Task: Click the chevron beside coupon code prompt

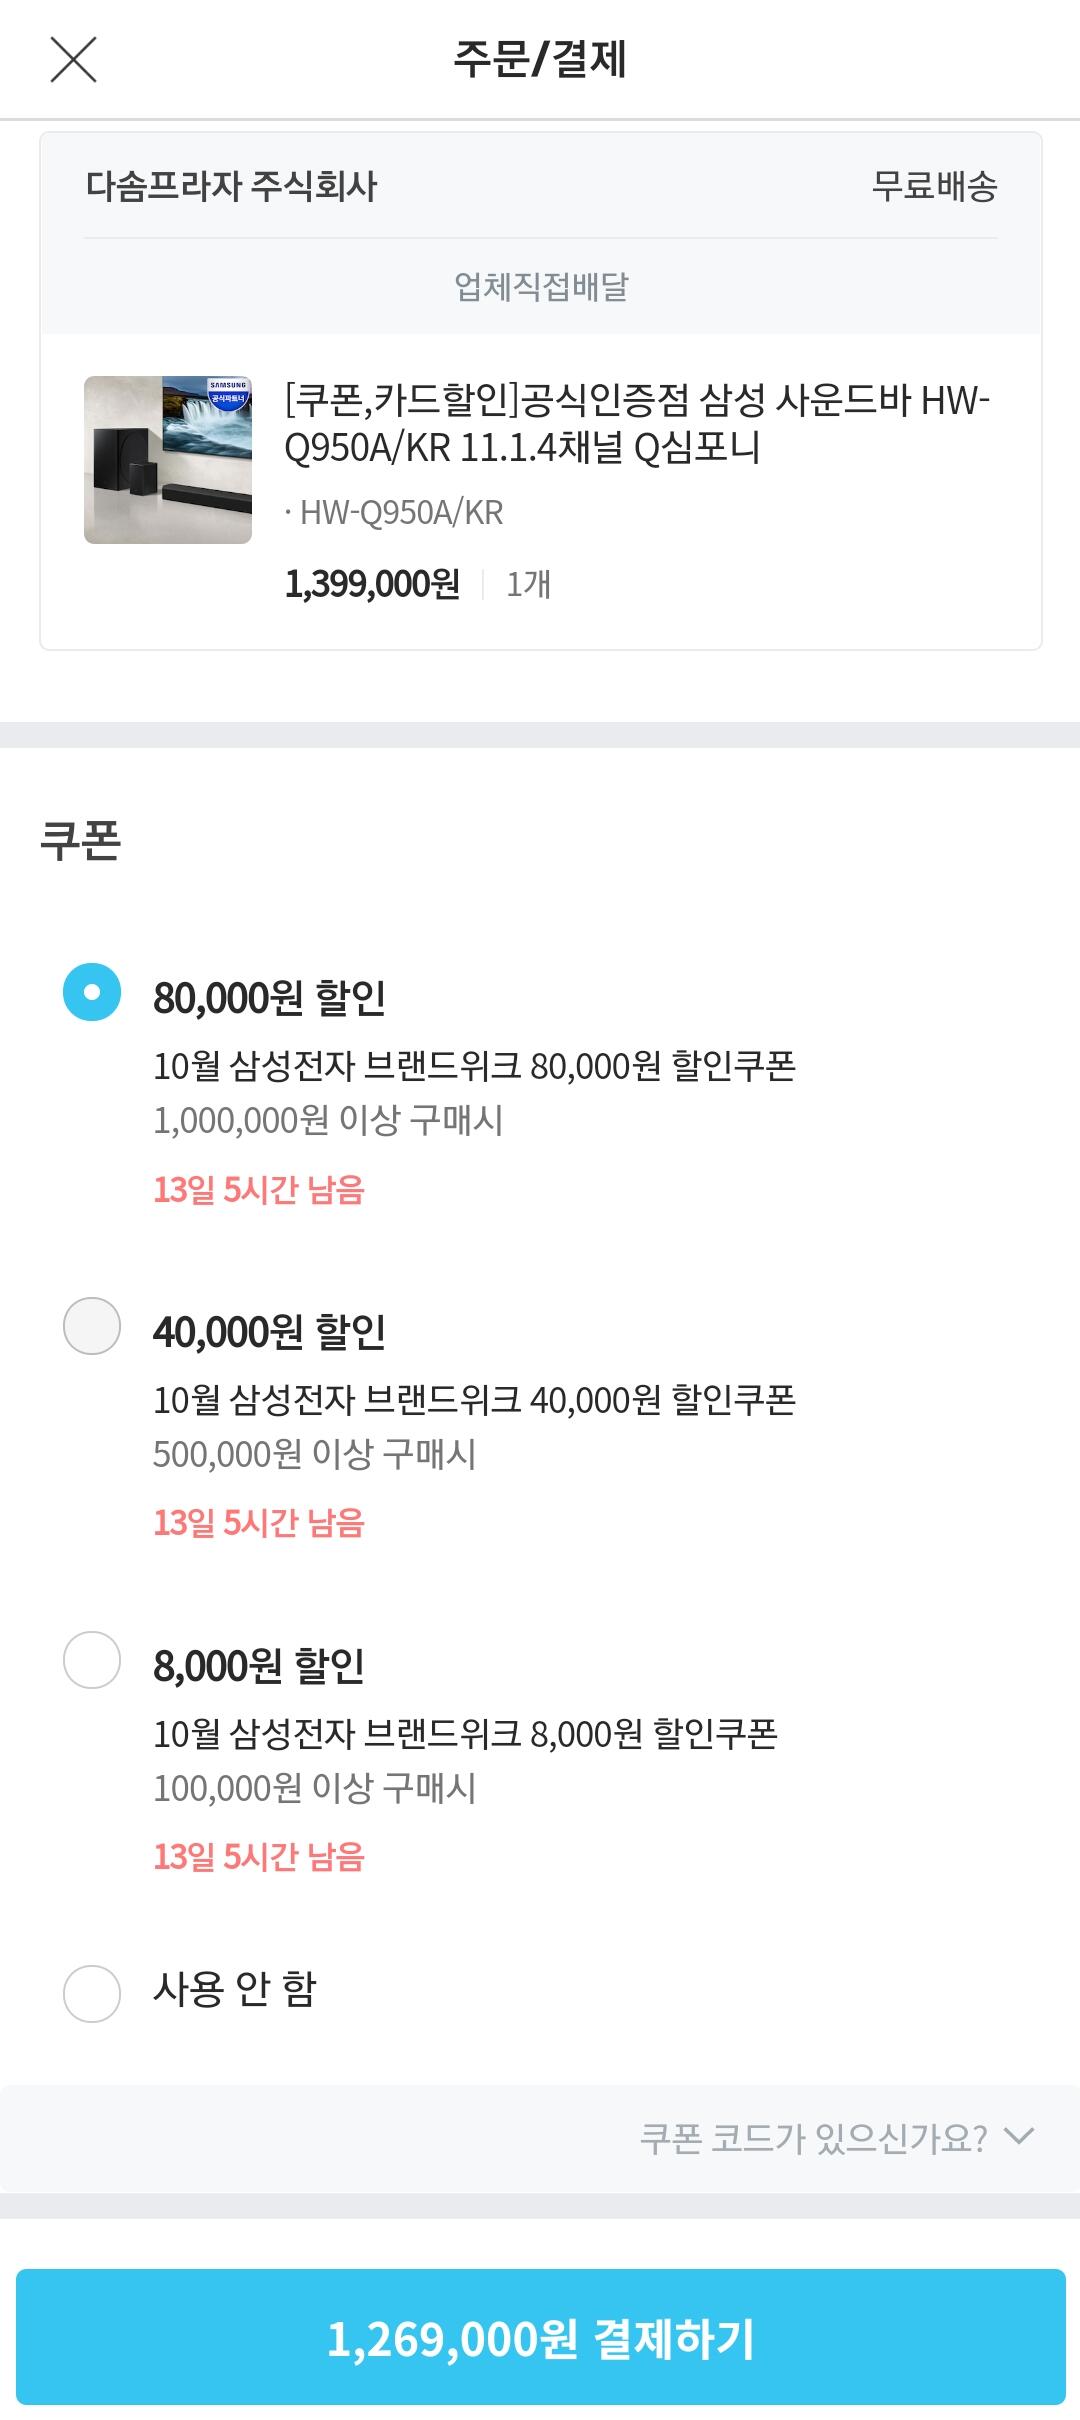Action: pyautogui.click(x=1019, y=2137)
